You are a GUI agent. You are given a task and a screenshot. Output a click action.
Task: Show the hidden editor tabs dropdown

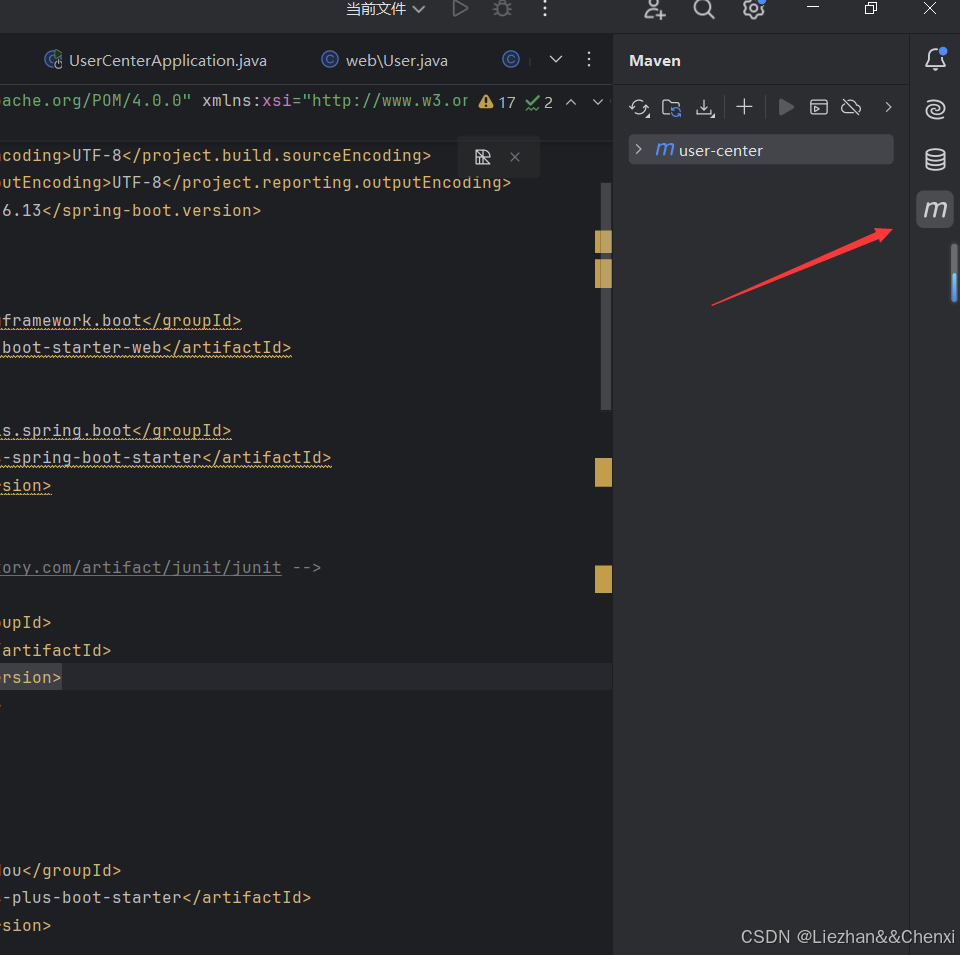[556, 59]
